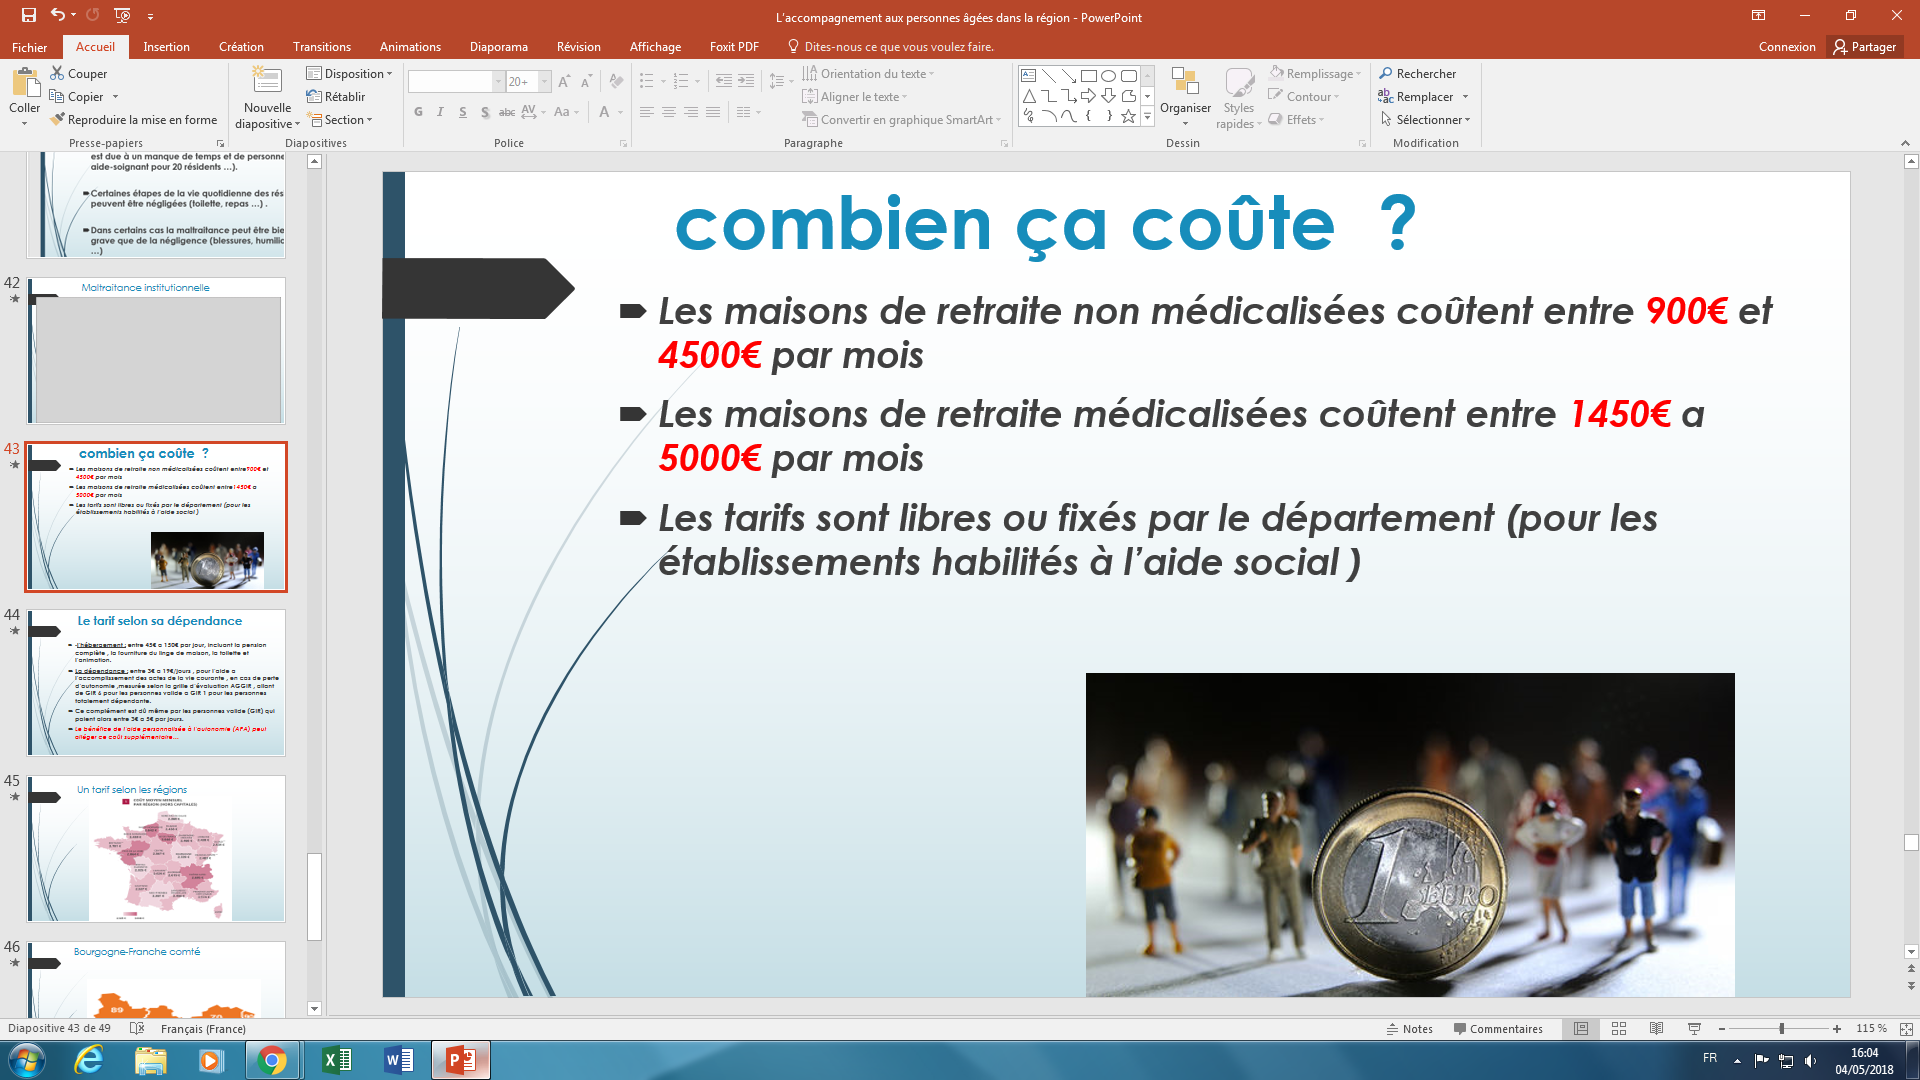This screenshot has height=1080, width=1920.
Task: Toggle the Notes pane from status bar
Action: click(x=1410, y=1028)
